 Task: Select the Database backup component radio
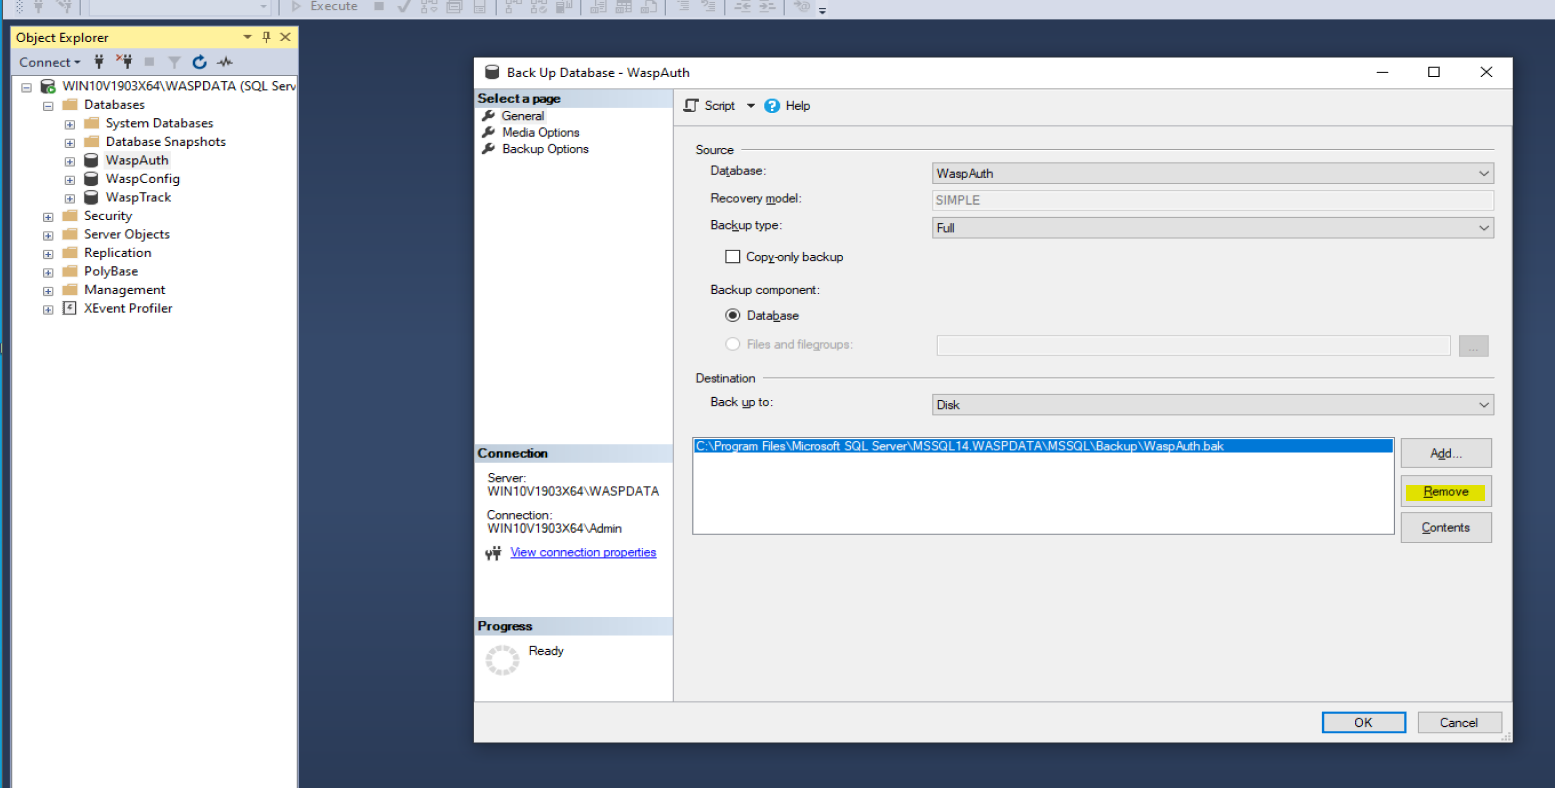[x=733, y=315]
